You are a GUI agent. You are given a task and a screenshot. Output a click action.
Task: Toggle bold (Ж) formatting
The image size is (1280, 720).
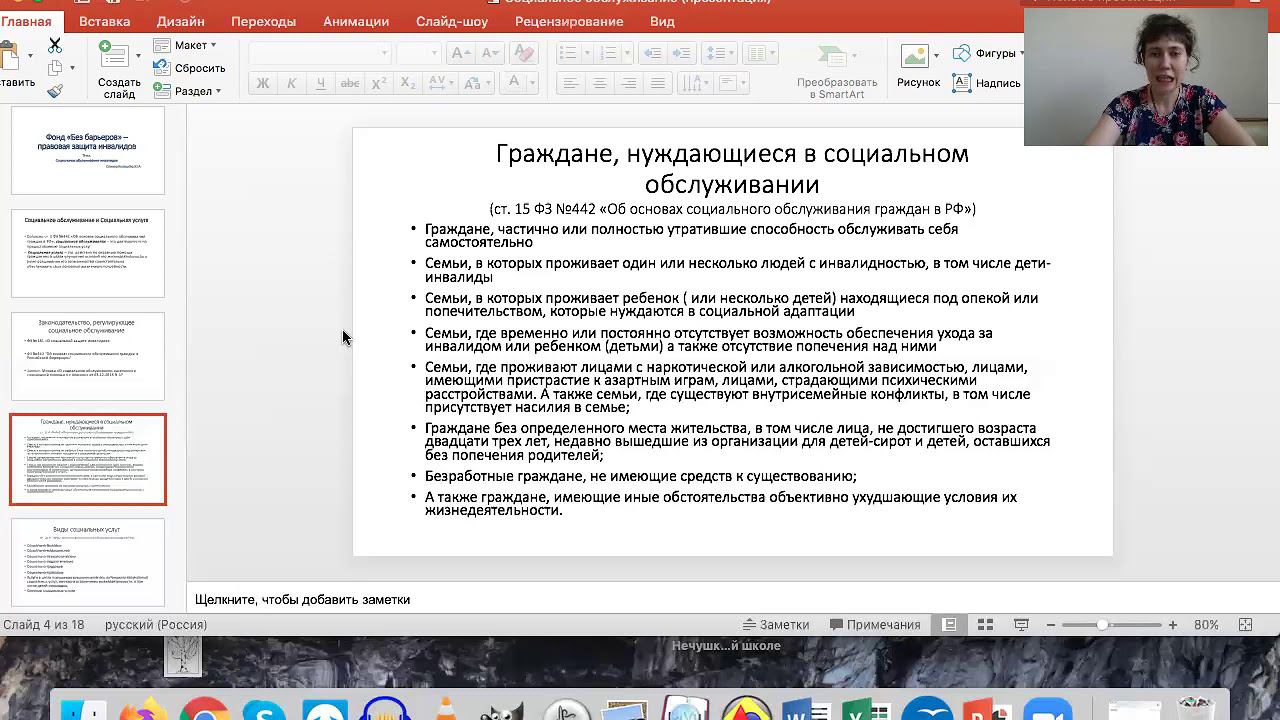tap(263, 83)
